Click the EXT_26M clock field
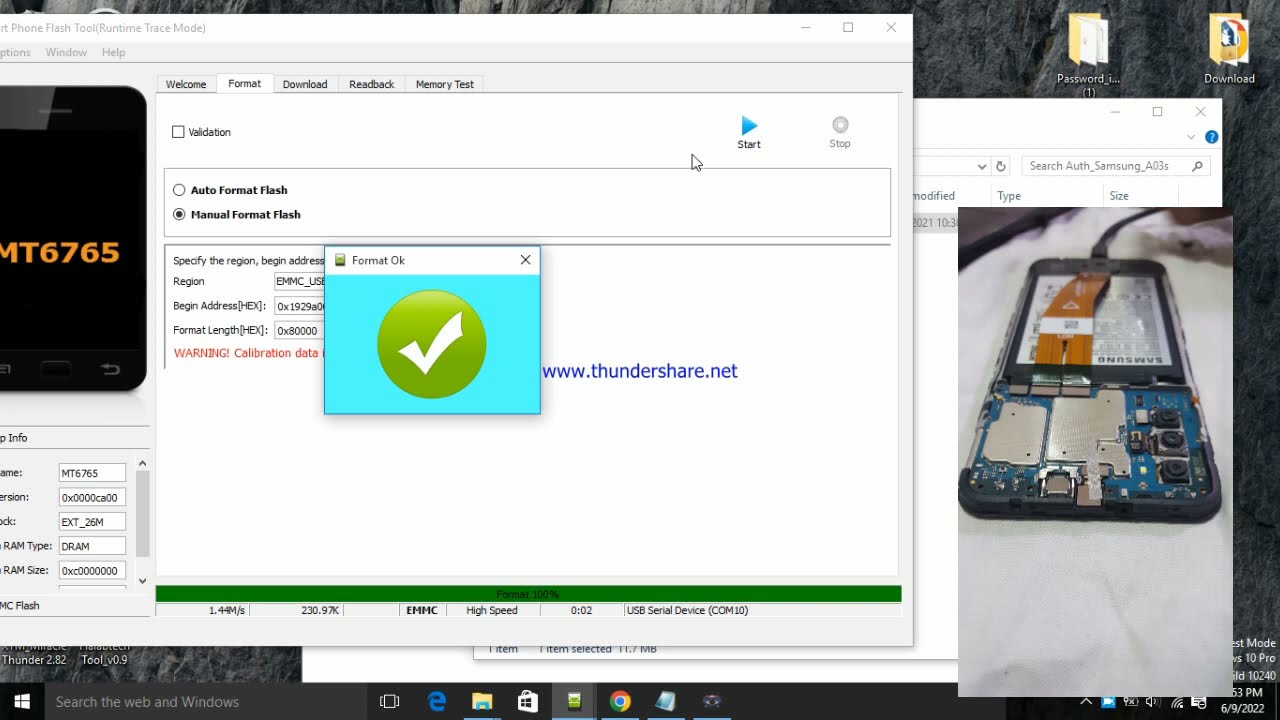 pyautogui.click(x=92, y=522)
